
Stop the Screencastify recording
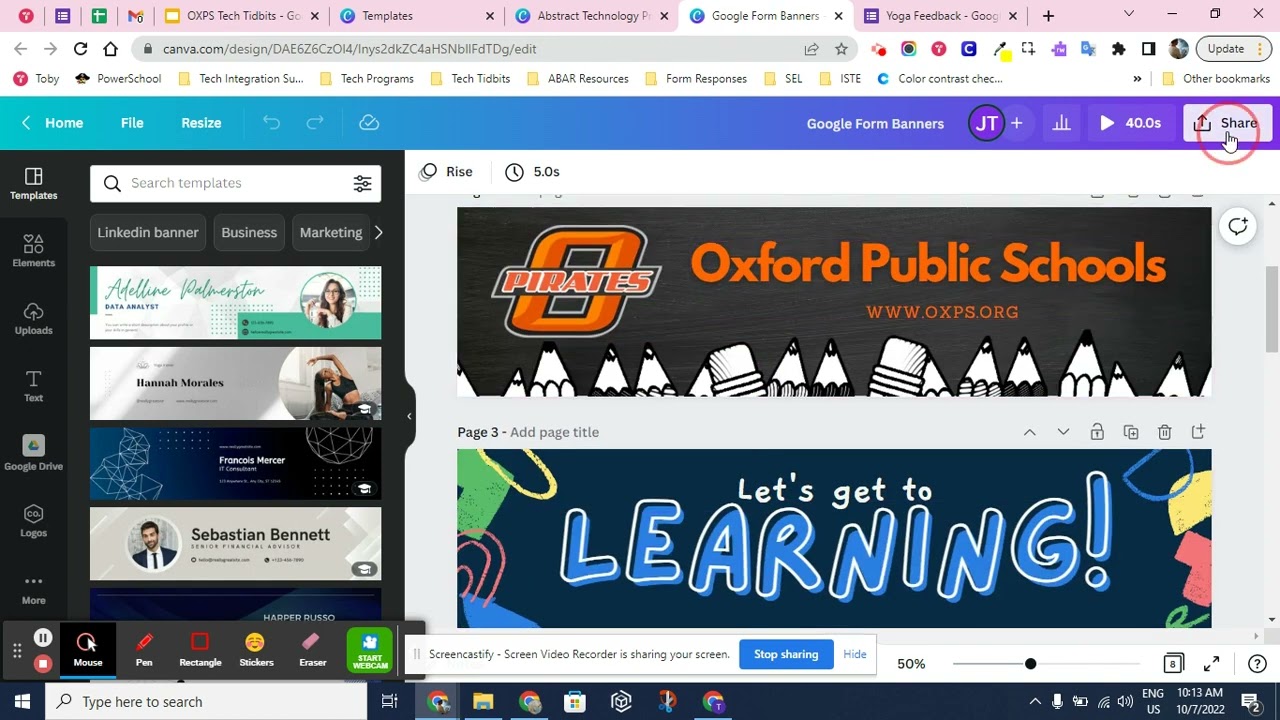[42, 663]
